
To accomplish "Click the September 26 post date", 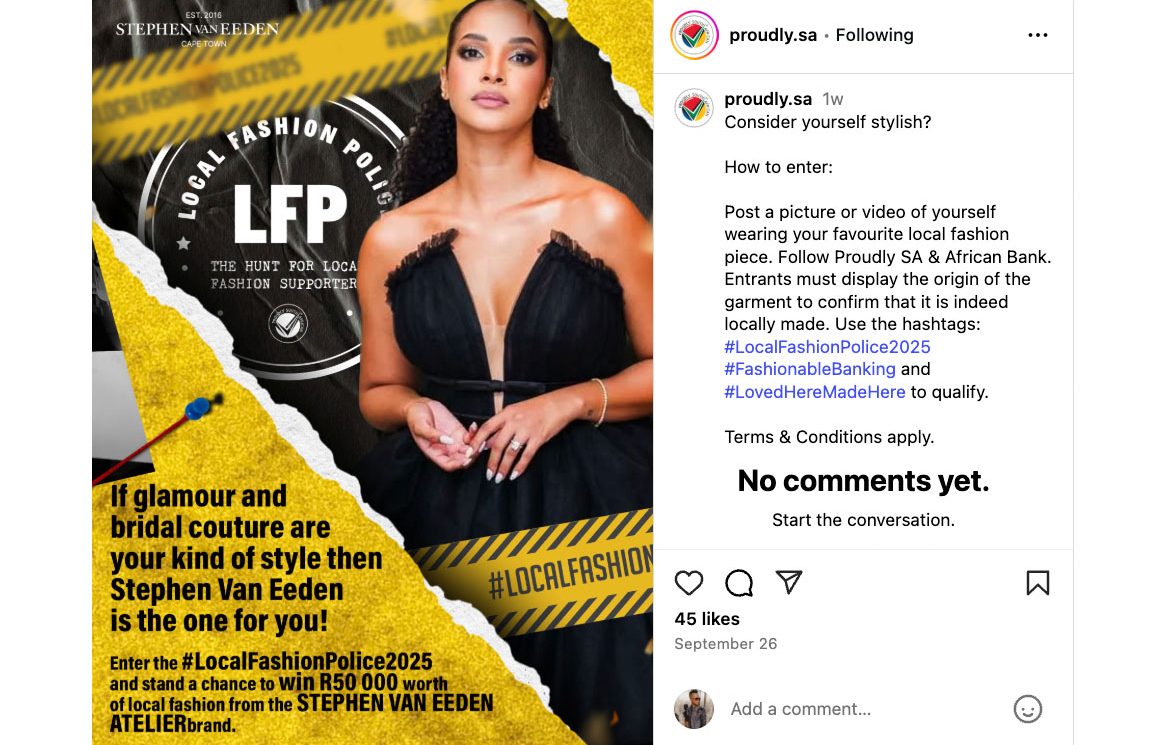I will point(726,644).
